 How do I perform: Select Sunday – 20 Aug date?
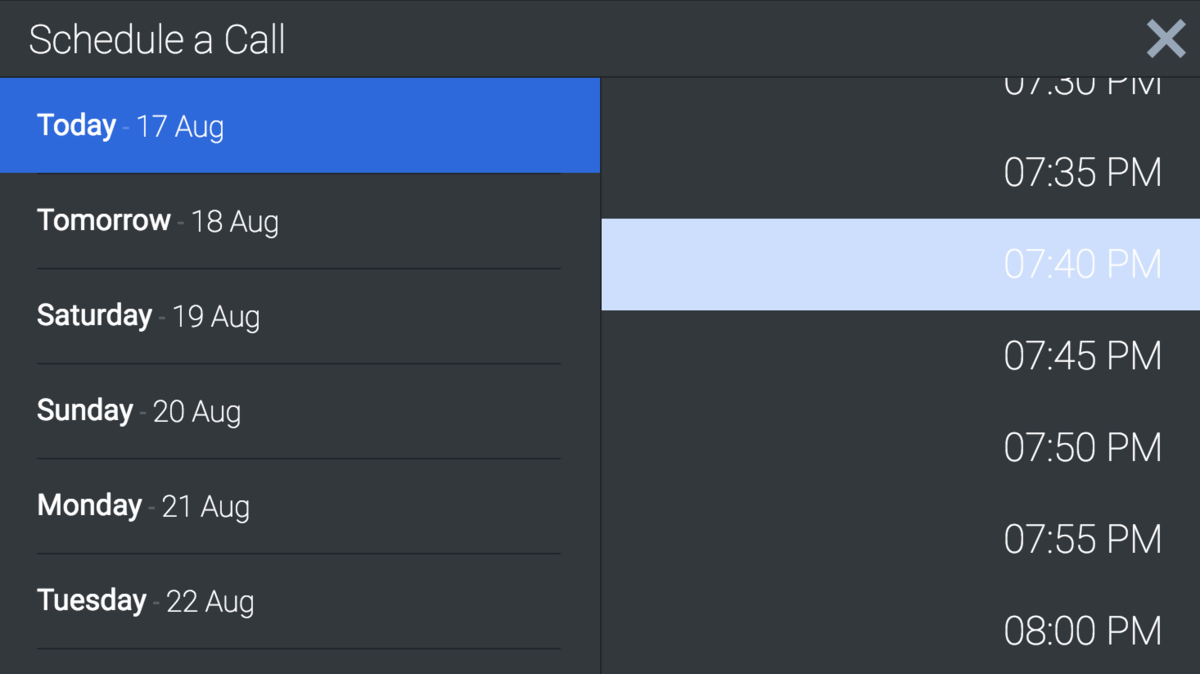(x=300, y=411)
